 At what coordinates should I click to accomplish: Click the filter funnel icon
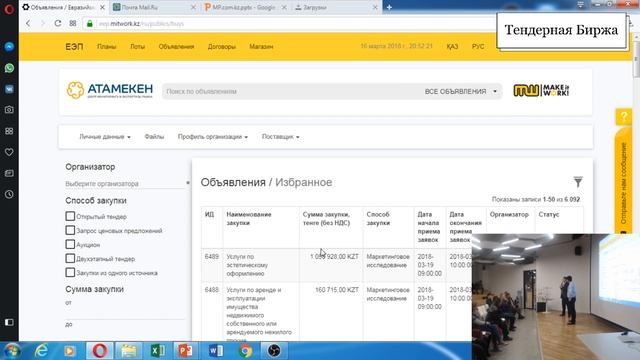tap(578, 182)
